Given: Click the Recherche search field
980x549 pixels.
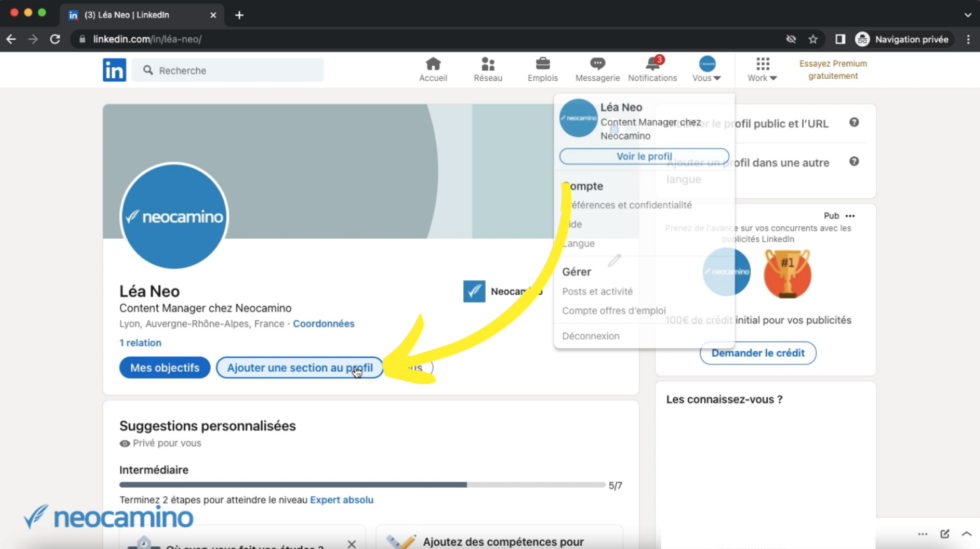Looking at the screenshot, I should coord(228,70).
